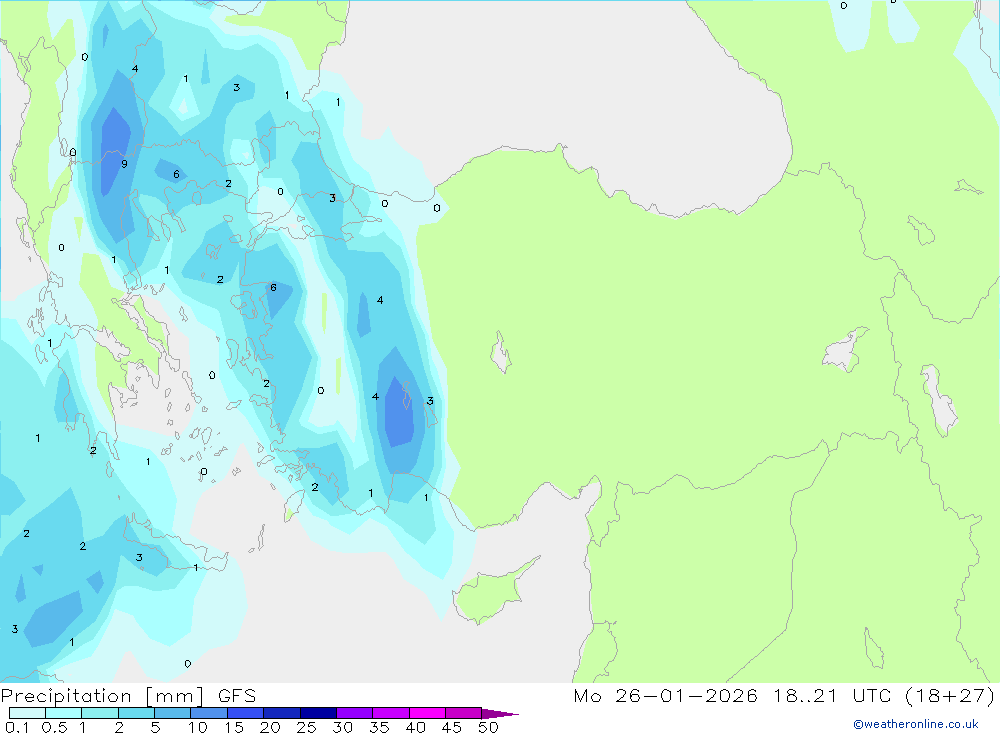Click the 1–2 mm legend color box
1000x733 pixels.
99,713
